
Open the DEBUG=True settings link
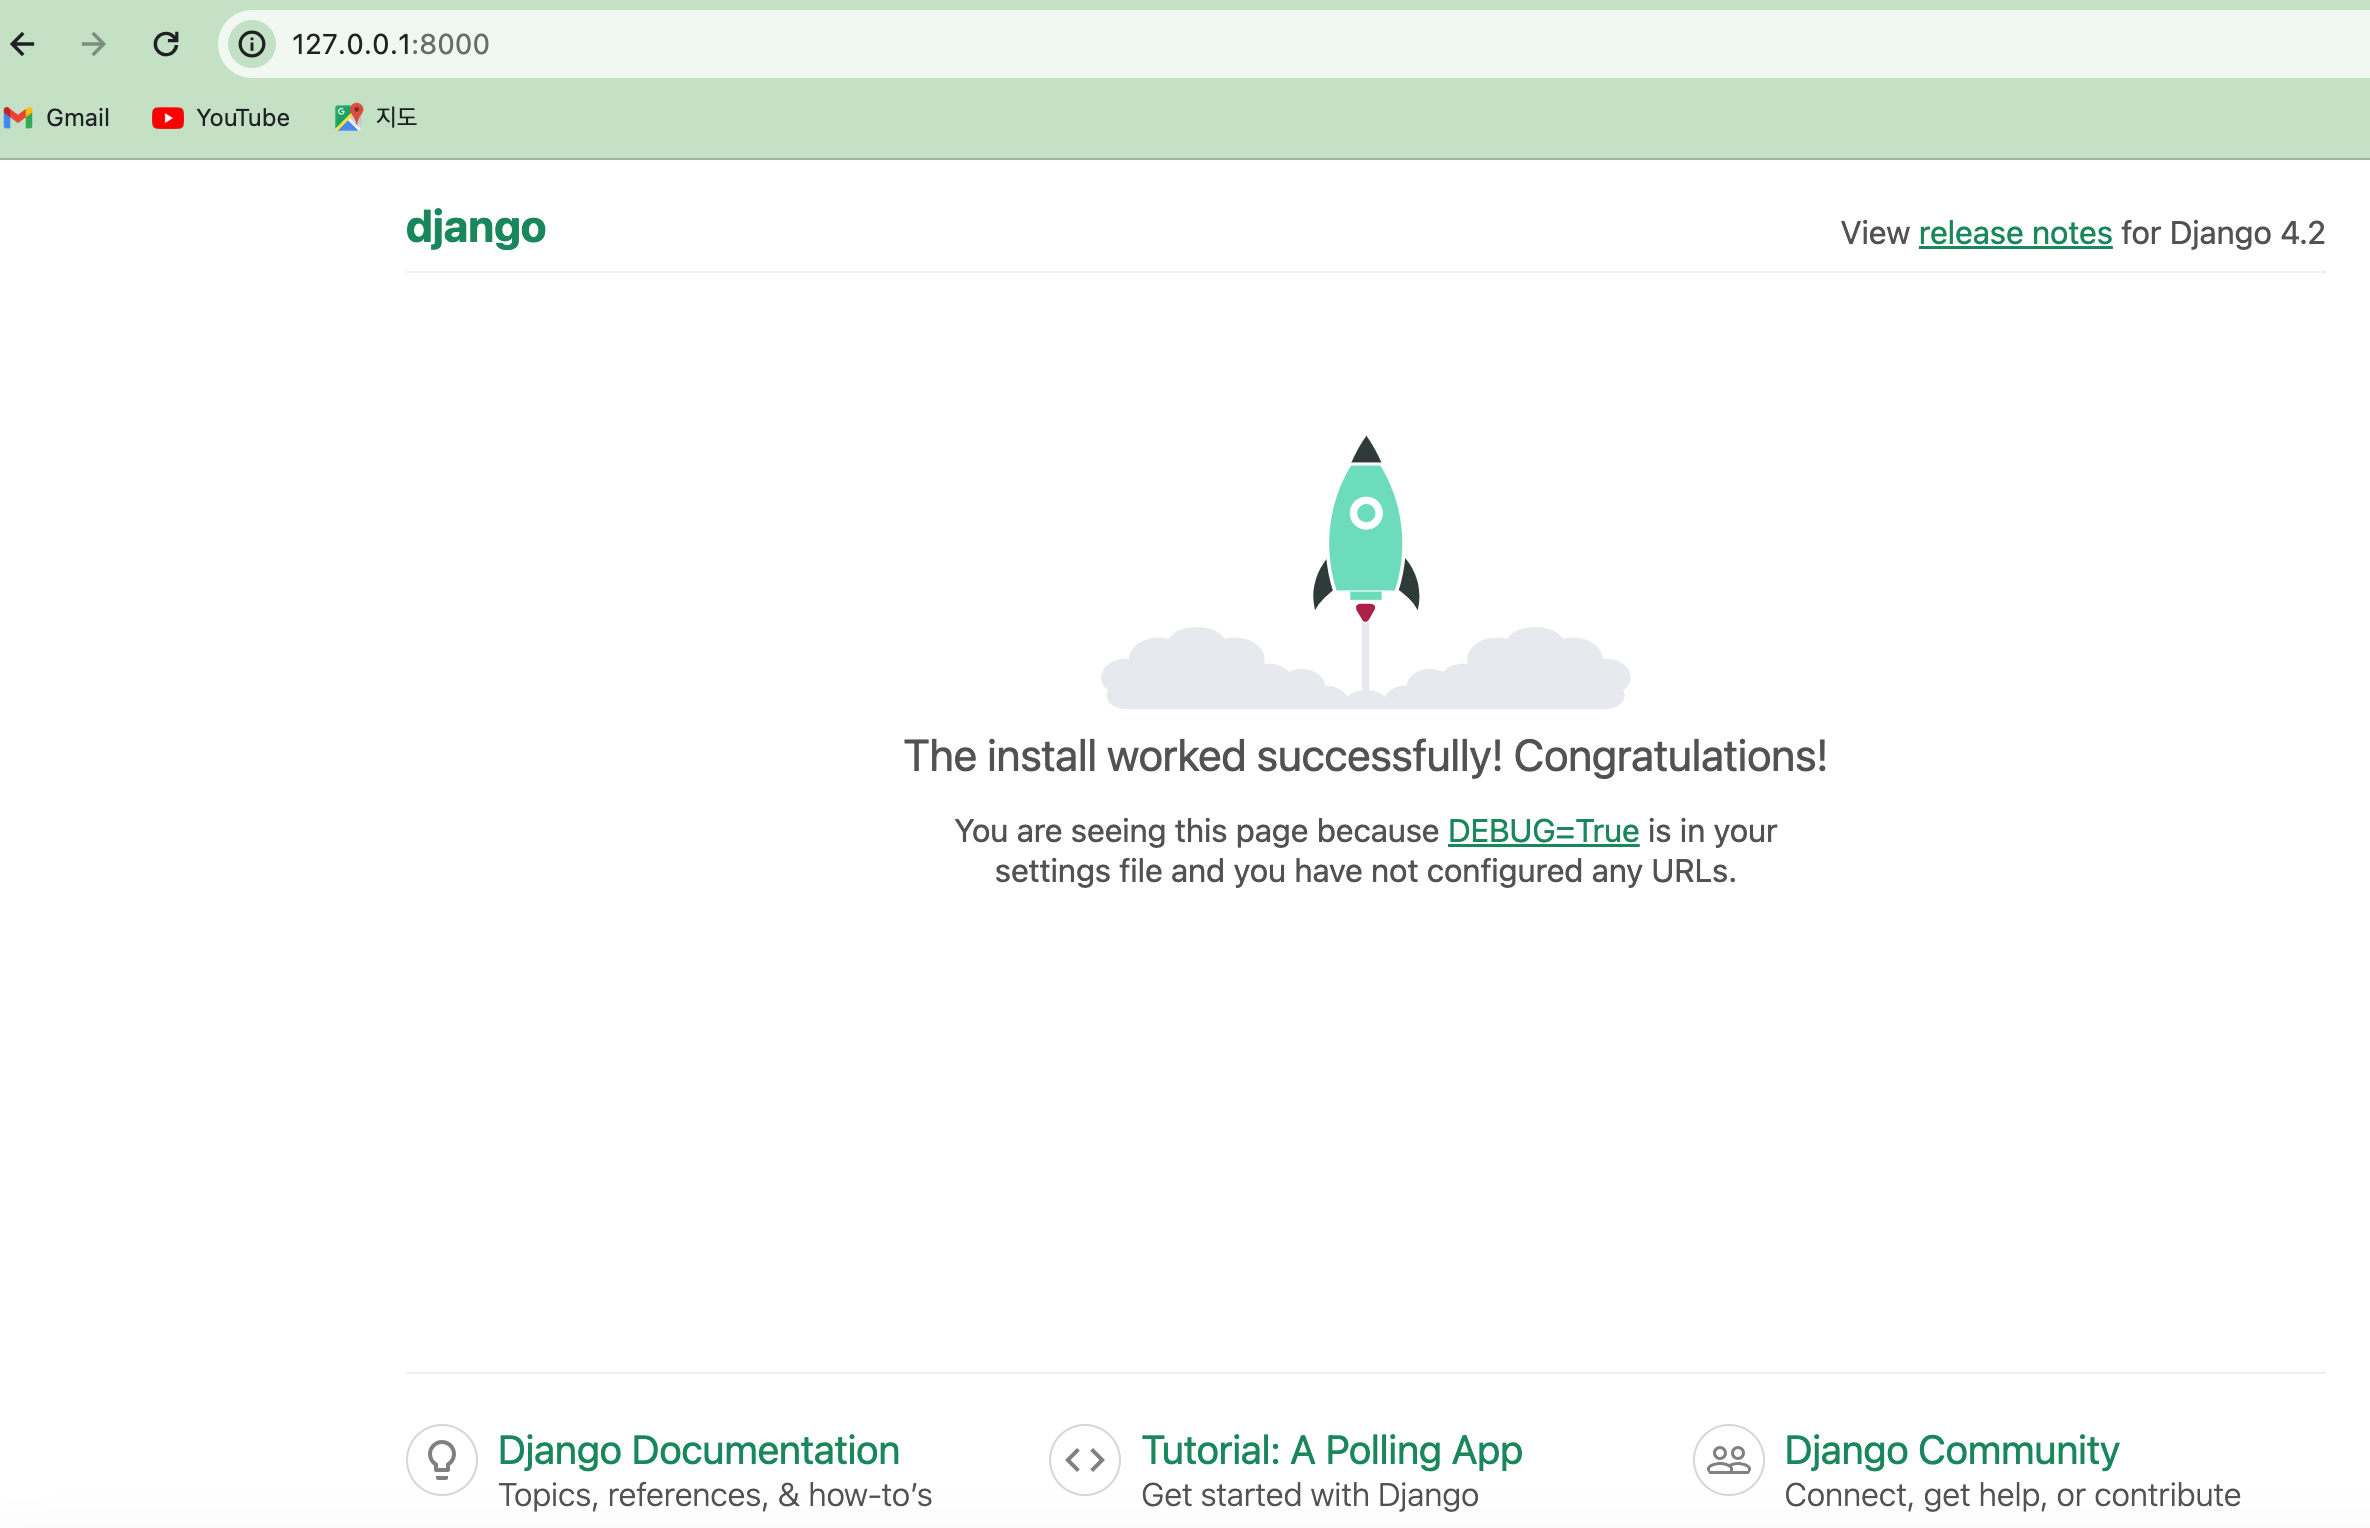coord(1542,831)
